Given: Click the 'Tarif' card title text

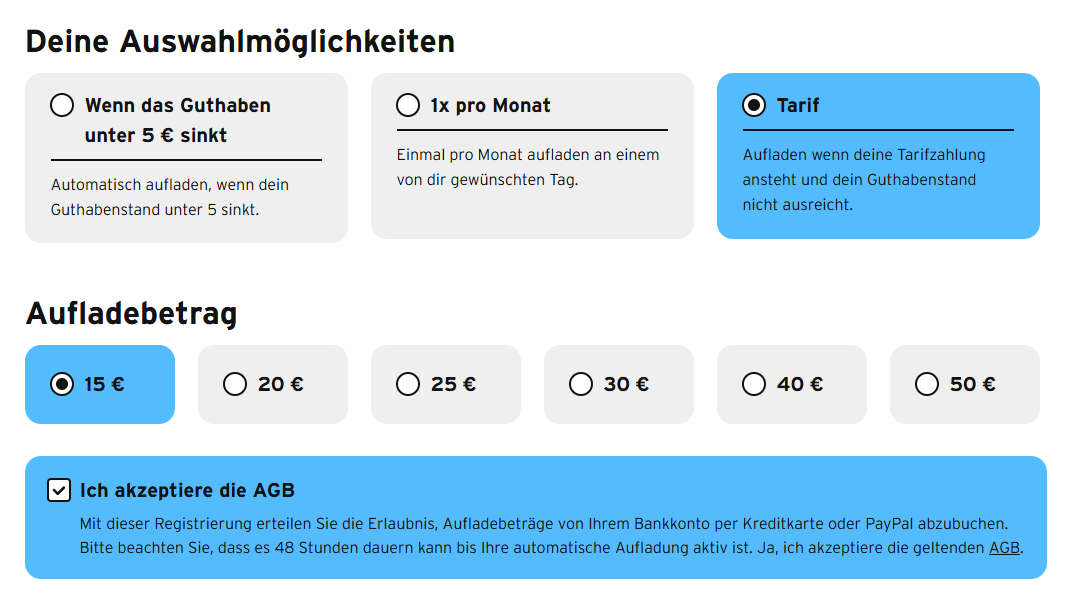Looking at the screenshot, I should [x=798, y=105].
